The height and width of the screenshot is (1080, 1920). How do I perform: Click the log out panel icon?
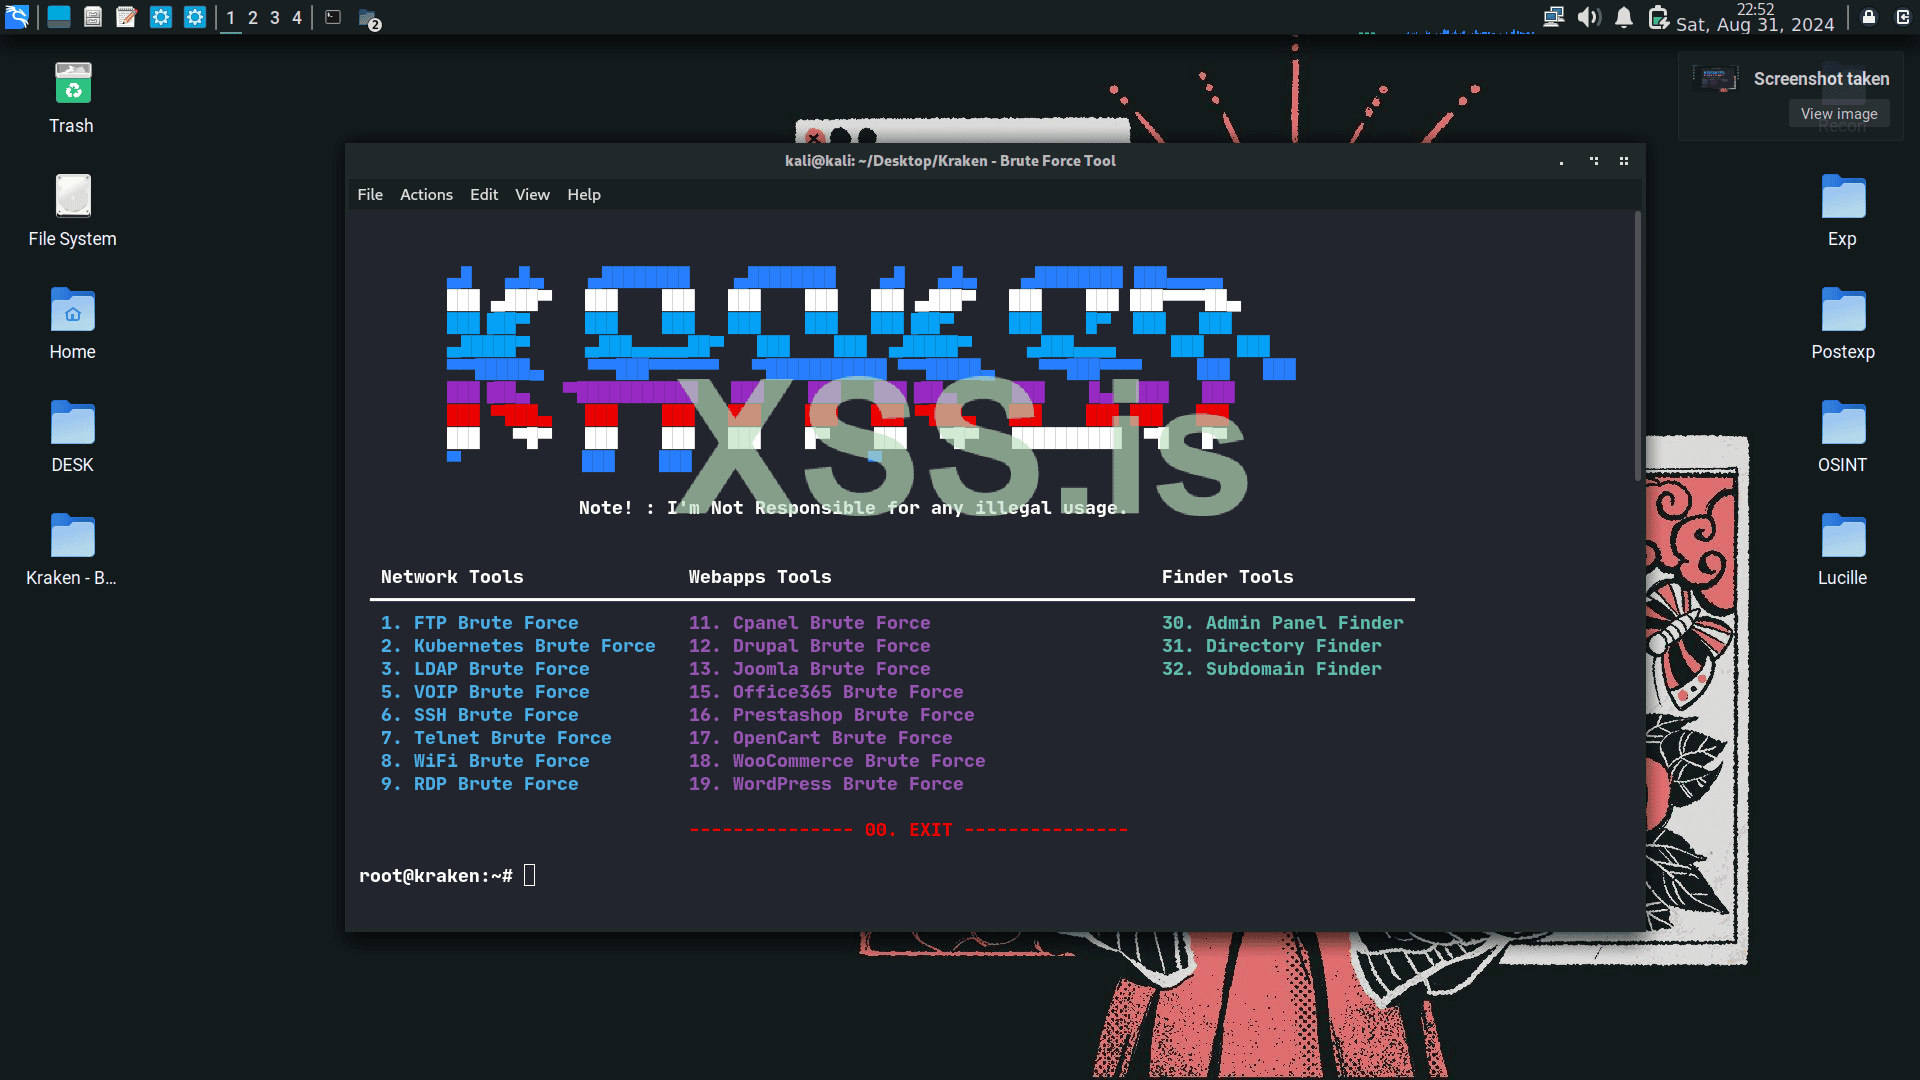(x=1902, y=17)
